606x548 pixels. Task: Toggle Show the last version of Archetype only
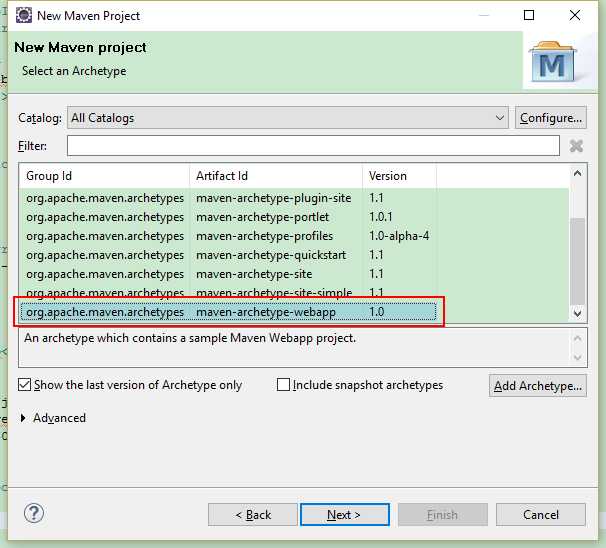point(130,385)
